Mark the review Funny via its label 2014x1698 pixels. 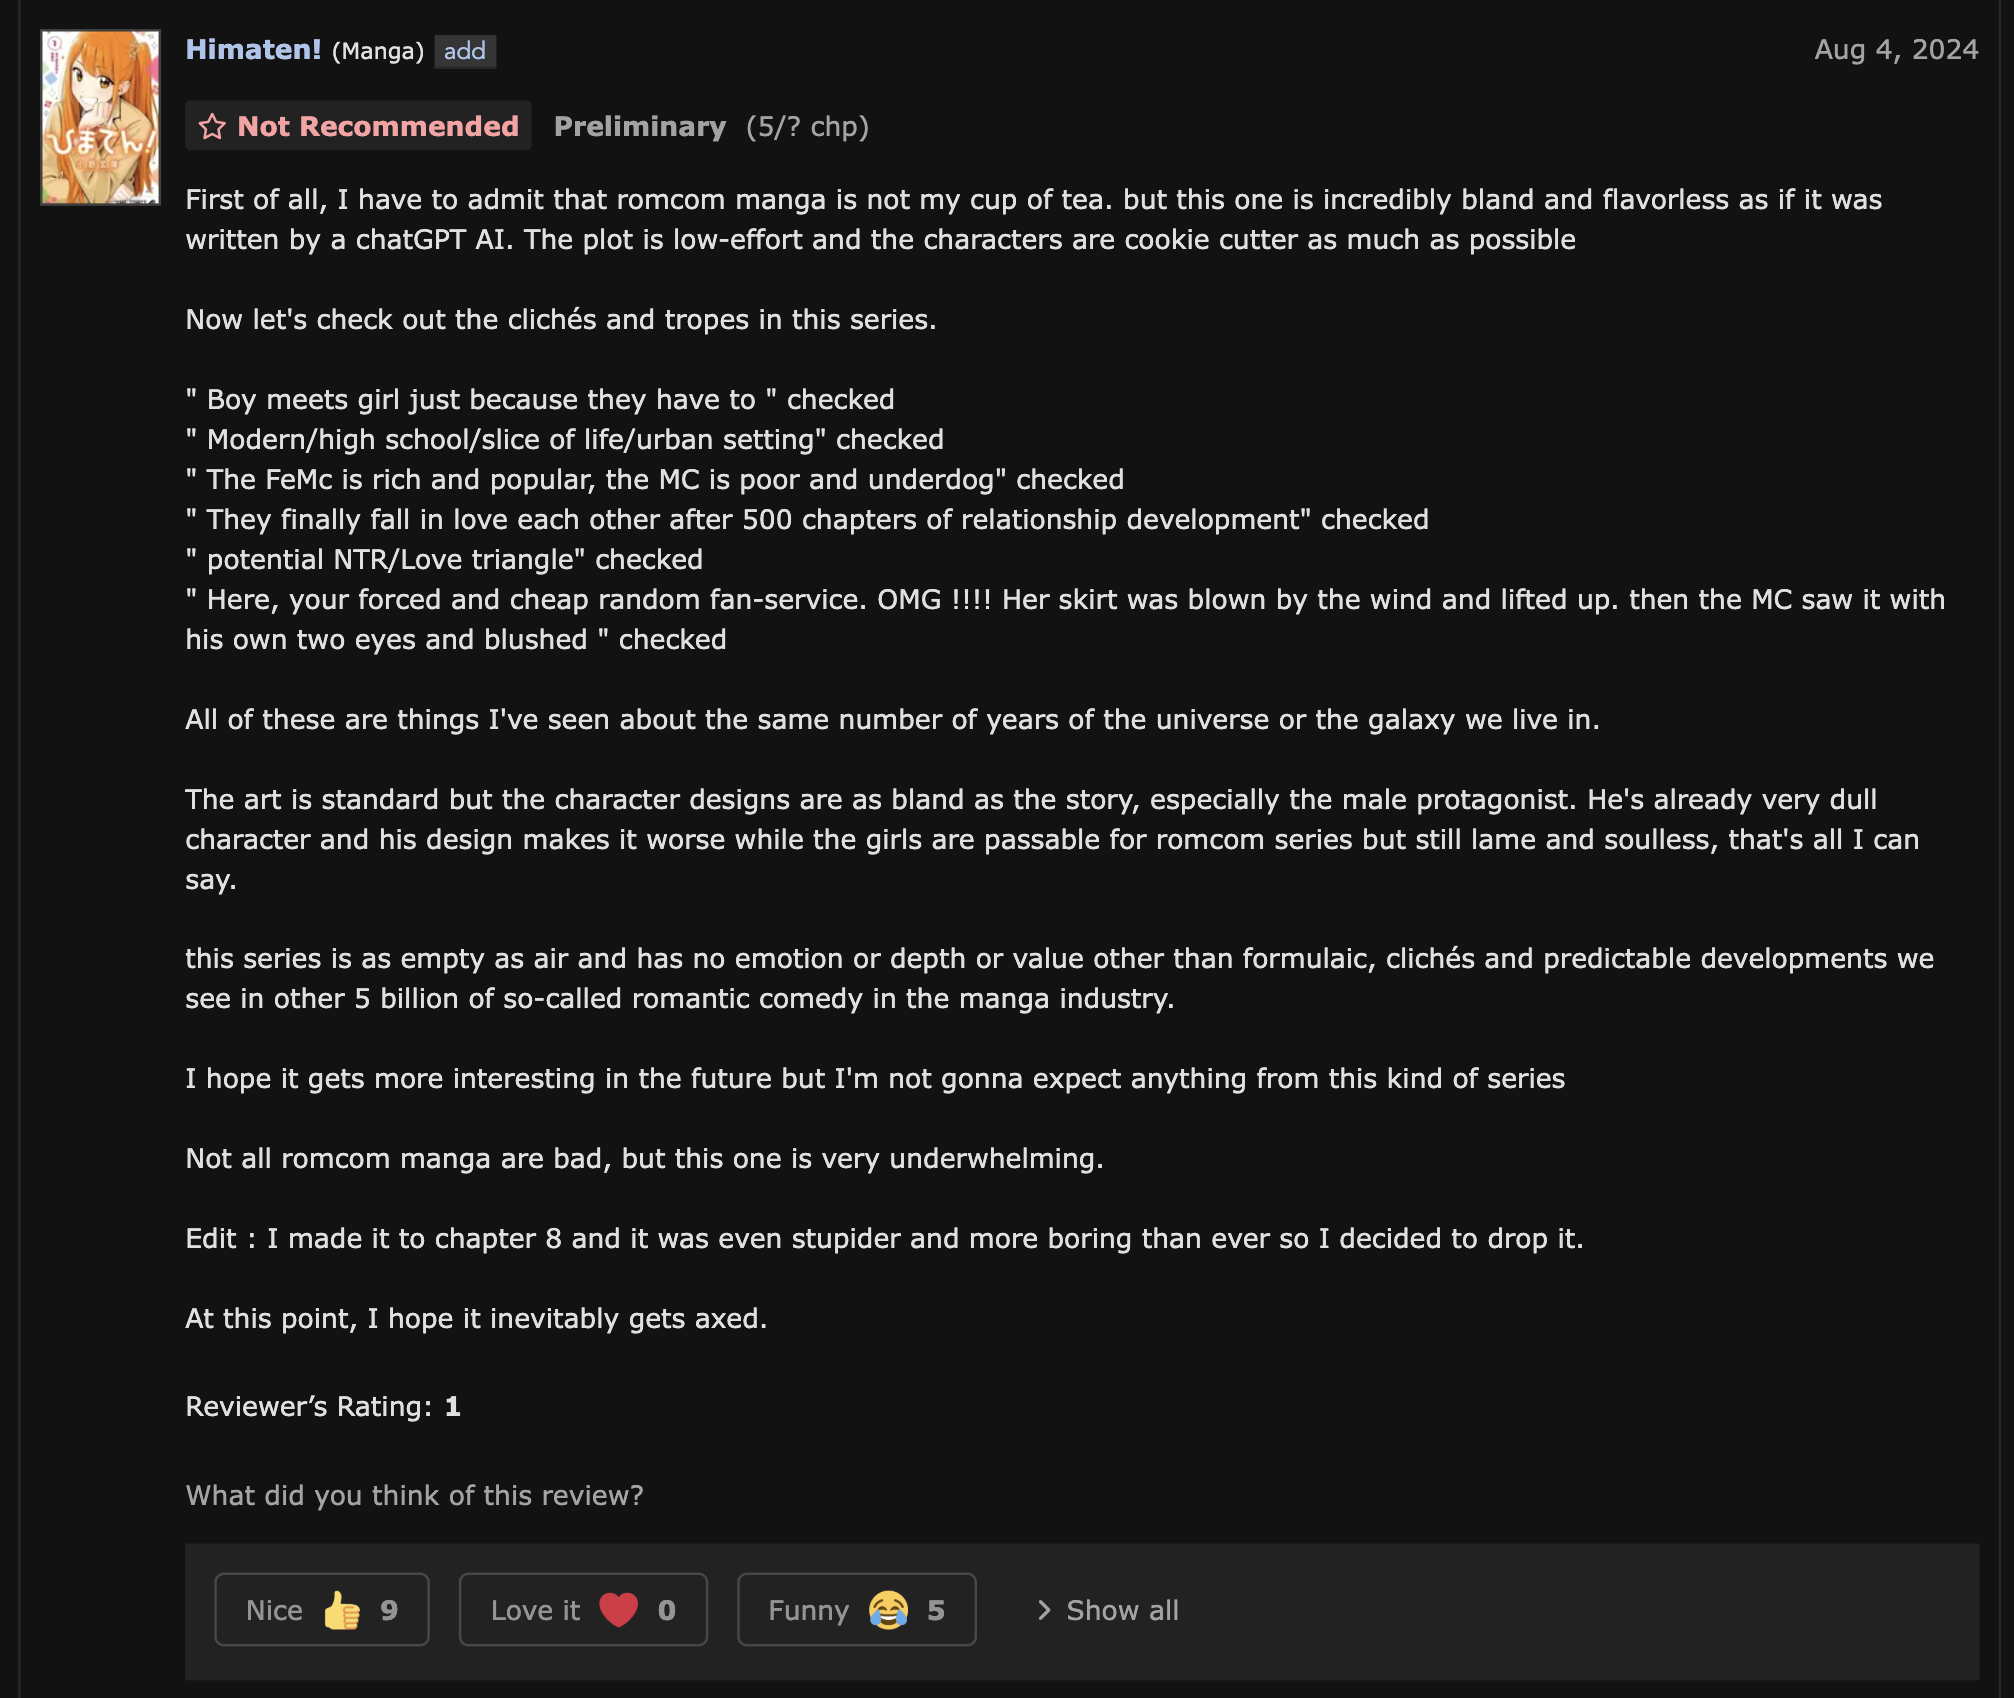coord(808,1610)
